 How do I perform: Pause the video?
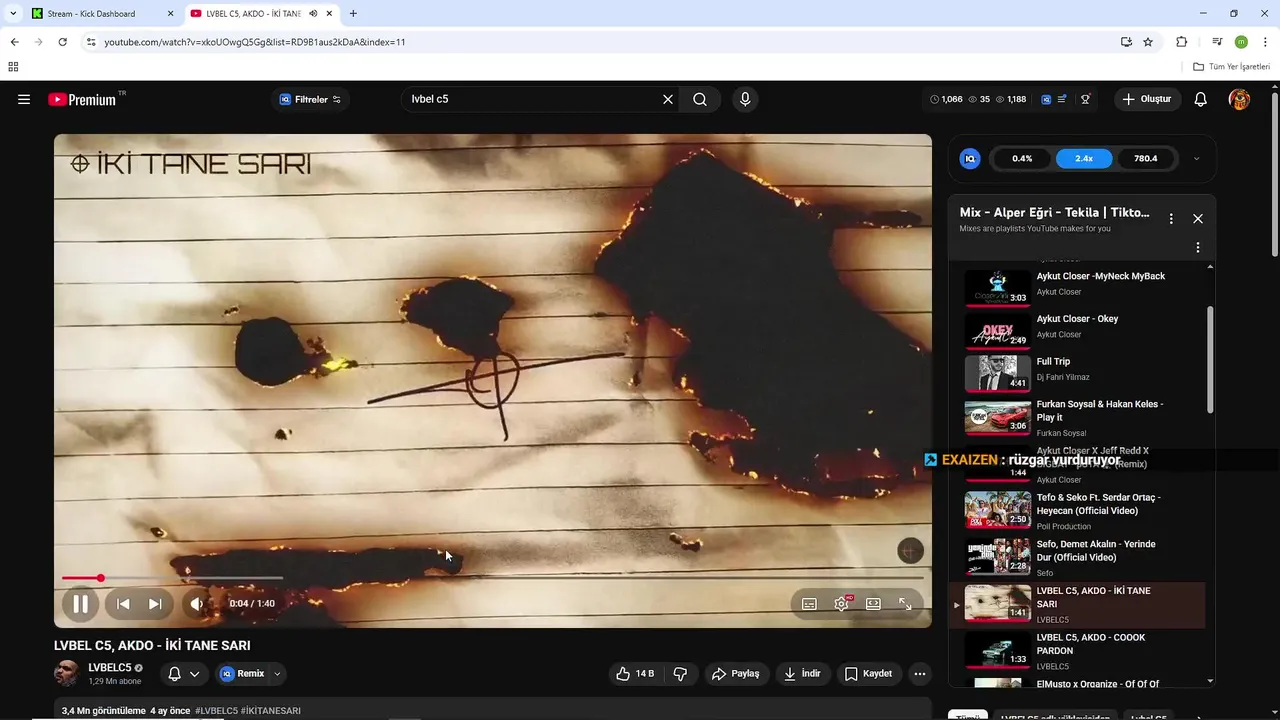click(81, 604)
